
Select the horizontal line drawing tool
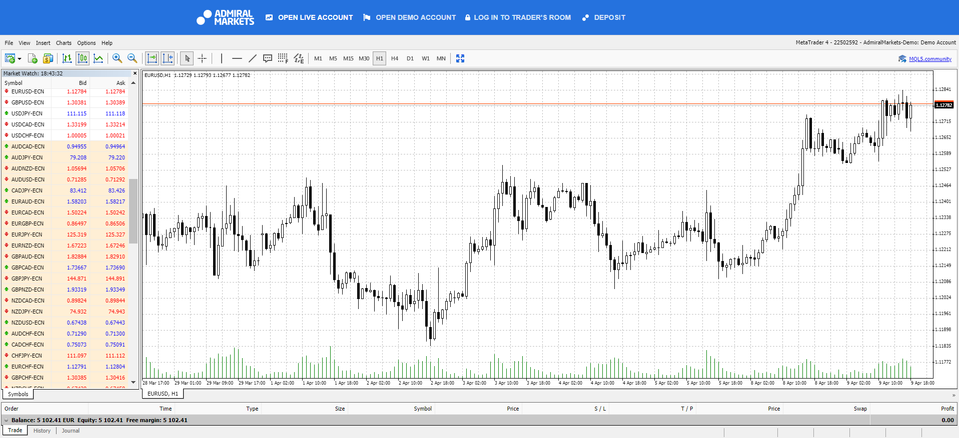click(x=237, y=59)
